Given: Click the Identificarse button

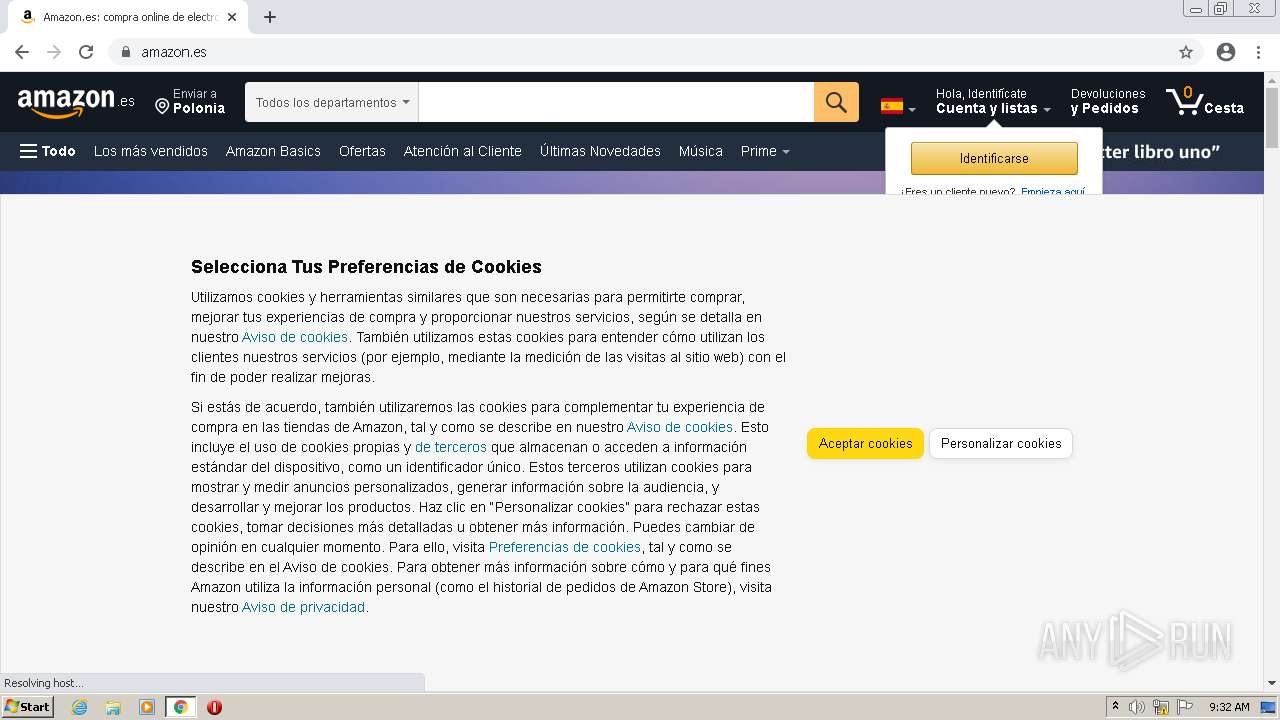Looking at the screenshot, I should pos(994,158).
